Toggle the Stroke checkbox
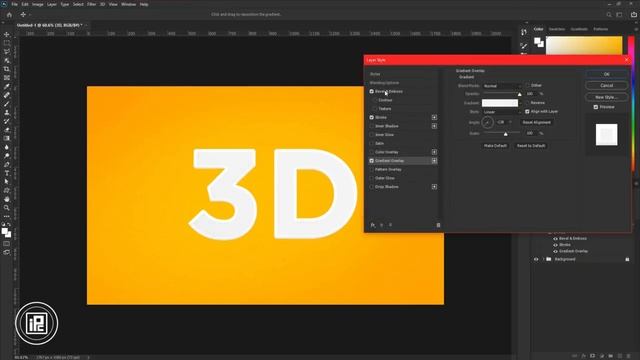640x360 pixels. point(371,118)
